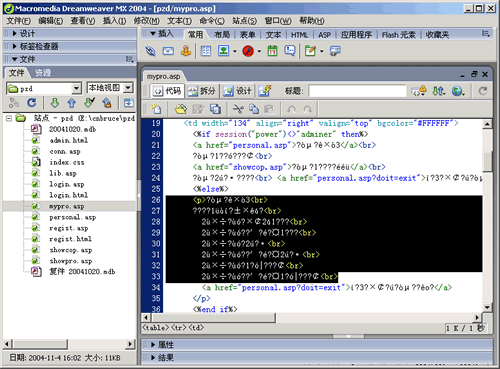Insert a date (calendar icon)
500x369 pixels.
(273, 51)
